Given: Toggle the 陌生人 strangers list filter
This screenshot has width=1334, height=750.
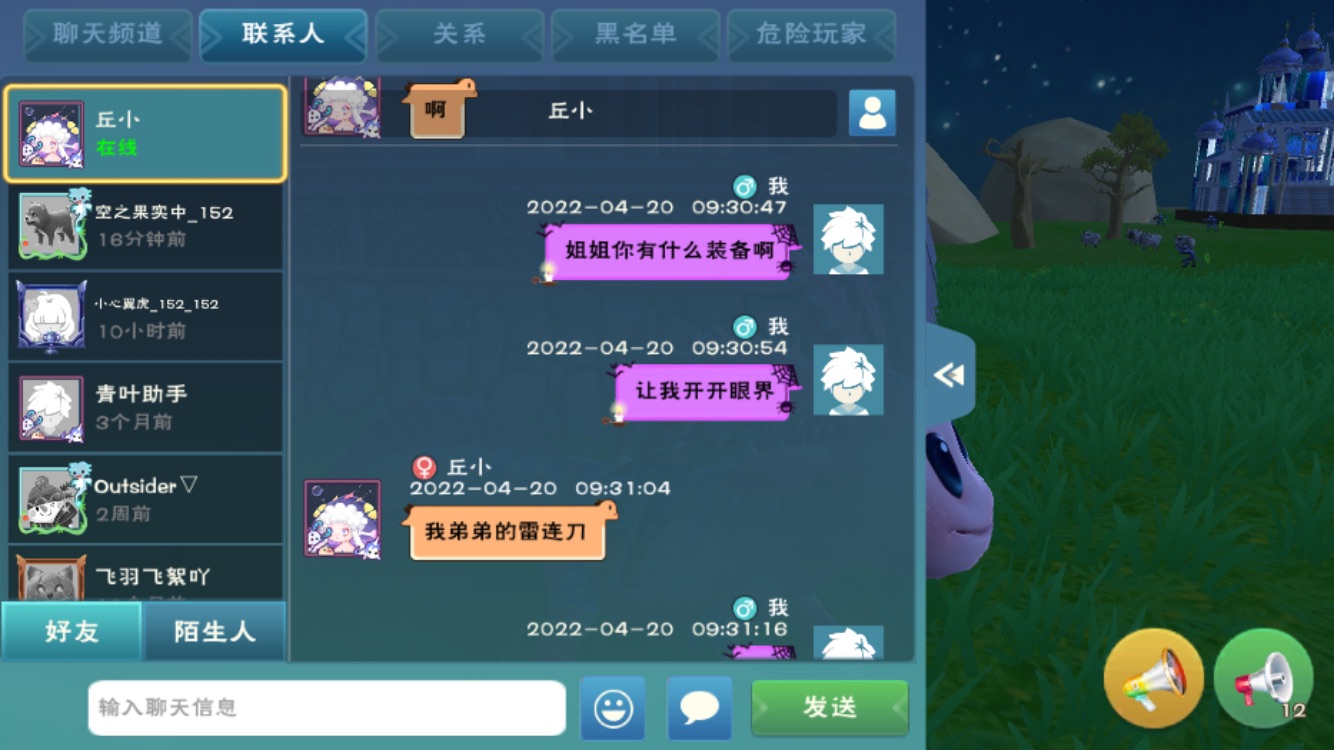Looking at the screenshot, I should pyautogui.click(x=214, y=631).
